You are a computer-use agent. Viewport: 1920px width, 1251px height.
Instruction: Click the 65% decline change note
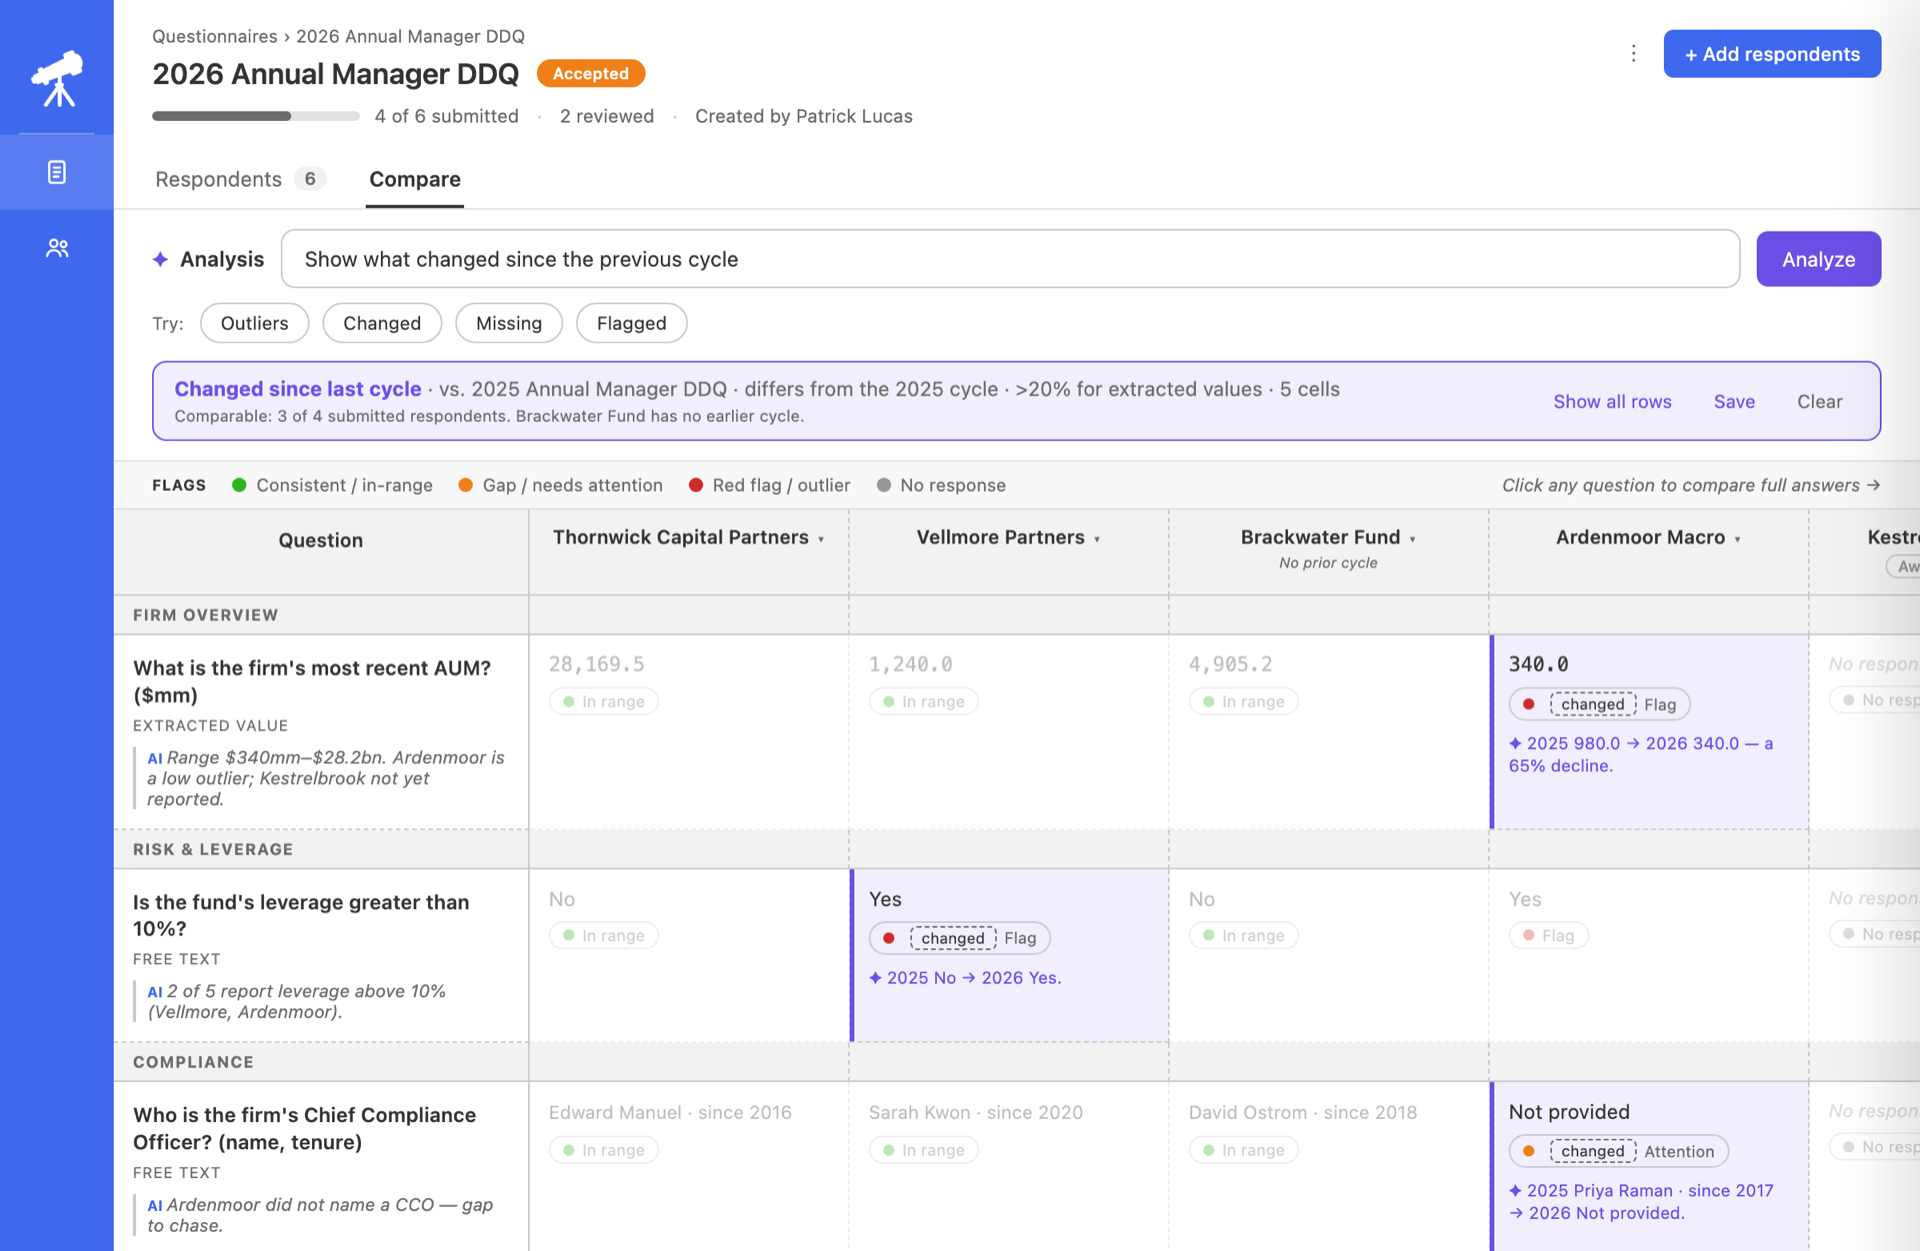point(1641,754)
